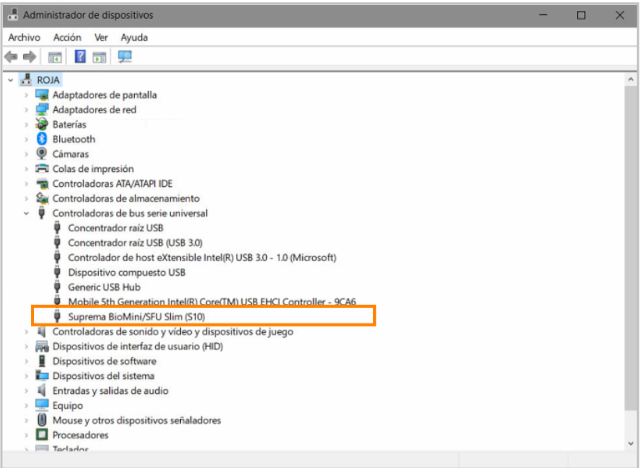This screenshot has height=468, width=640.
Task: Expand Entradas y salidas de audio
Action: tap(26, 391)
